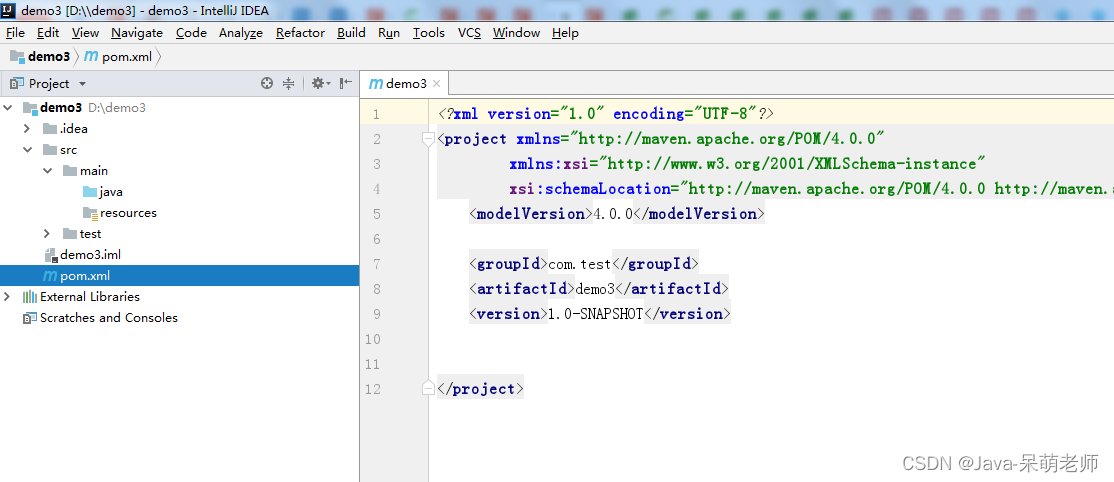This screenshot has height=482, width=1114.
Task: Open the Run menu
Action: (389, 33)
